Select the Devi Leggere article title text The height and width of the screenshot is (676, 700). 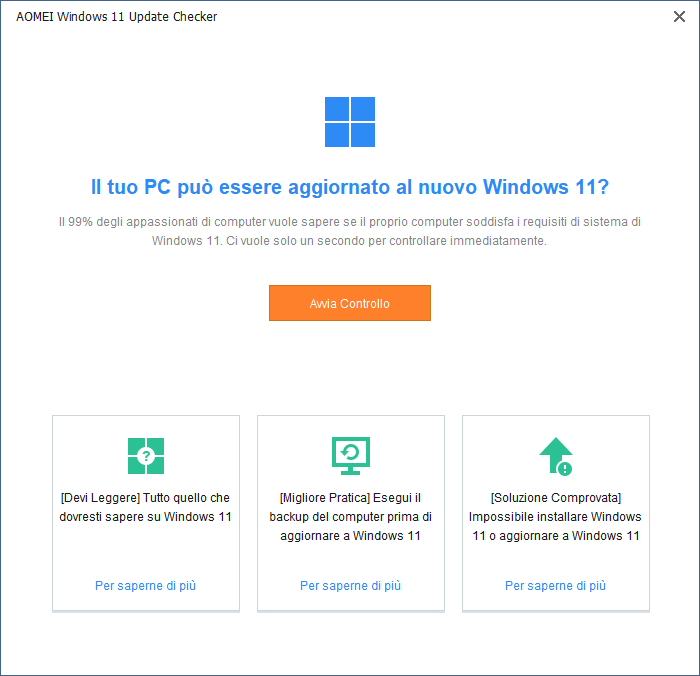[146, 507]
